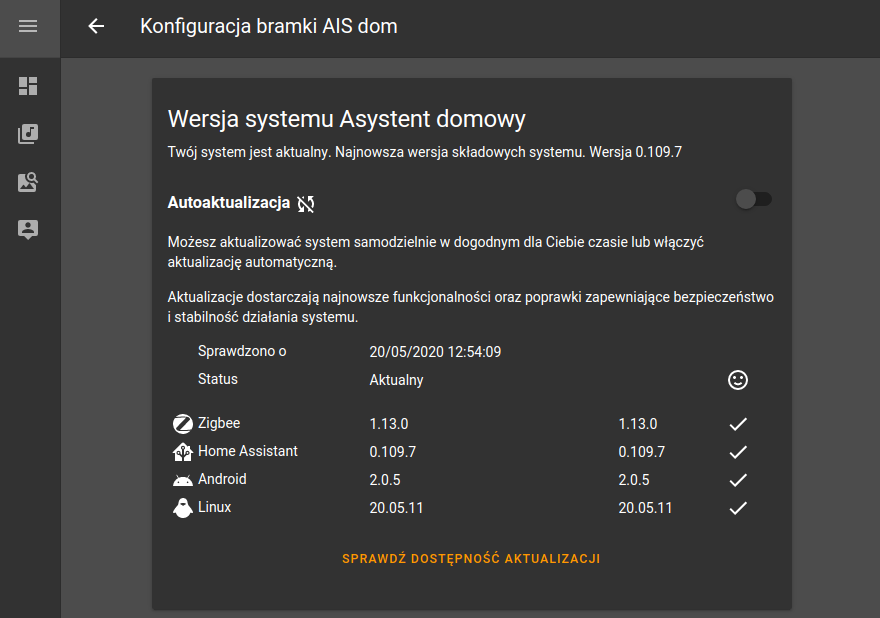Click the Linux penguin icon
Viewport: 880px width, 618px height.
[182, 508]
